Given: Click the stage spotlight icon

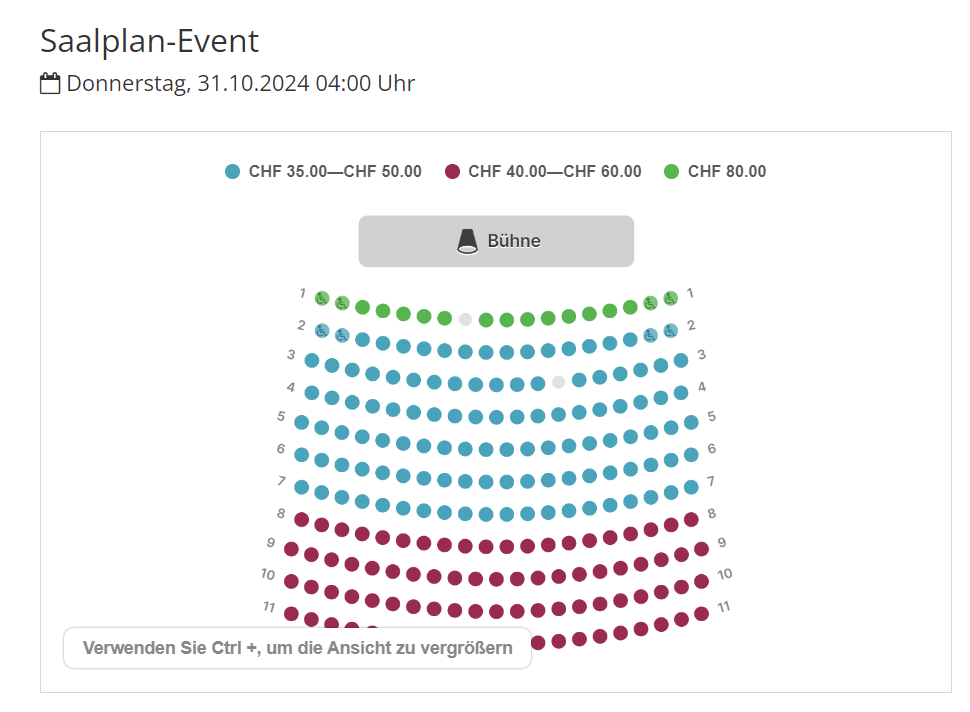Looking at the screenshot, I should 467,241.
